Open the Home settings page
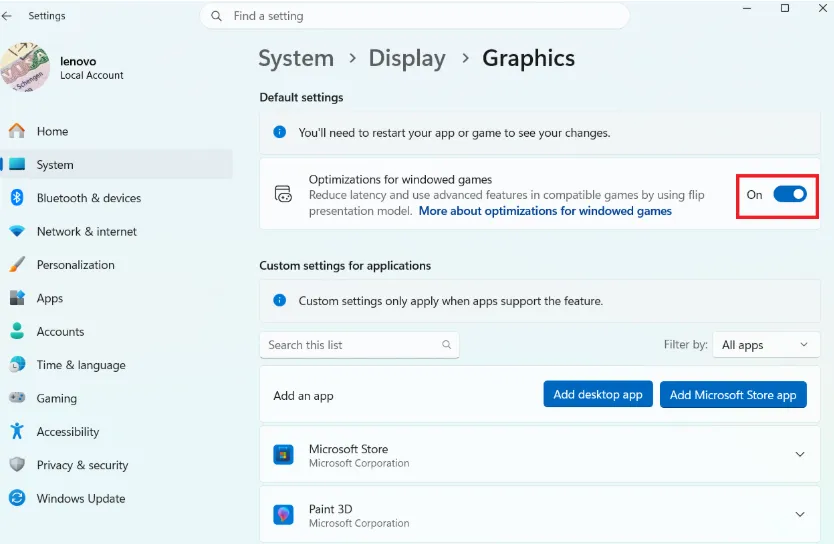Viewport: 834px width, 544px height. tap(117, 131)
